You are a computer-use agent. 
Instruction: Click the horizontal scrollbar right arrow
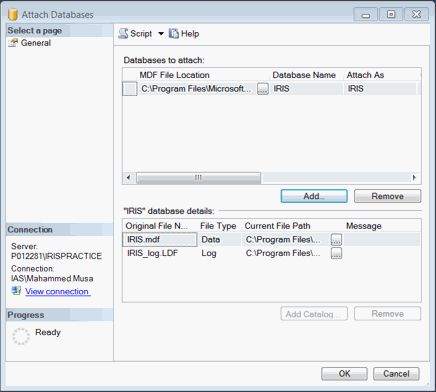(414, 178)
